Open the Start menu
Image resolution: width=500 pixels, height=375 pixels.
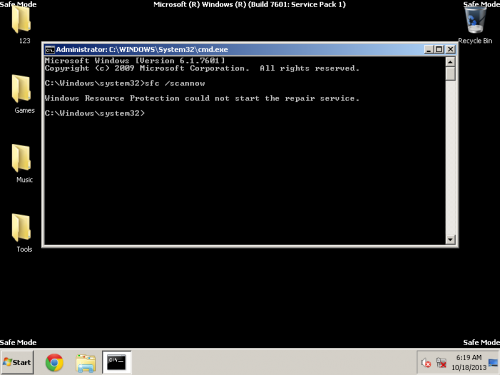pos(17,362)
